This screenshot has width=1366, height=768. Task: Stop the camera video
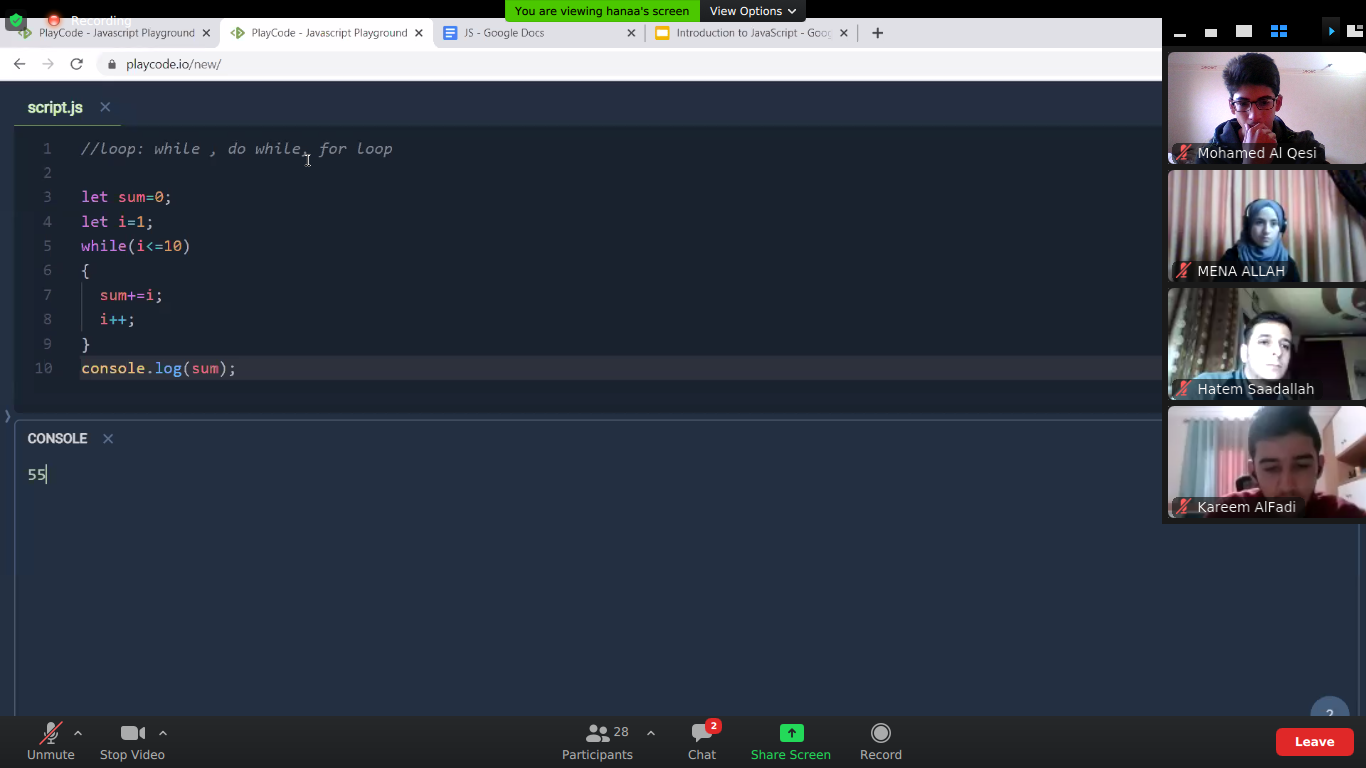pyautogui.click(x=132, y=742)
